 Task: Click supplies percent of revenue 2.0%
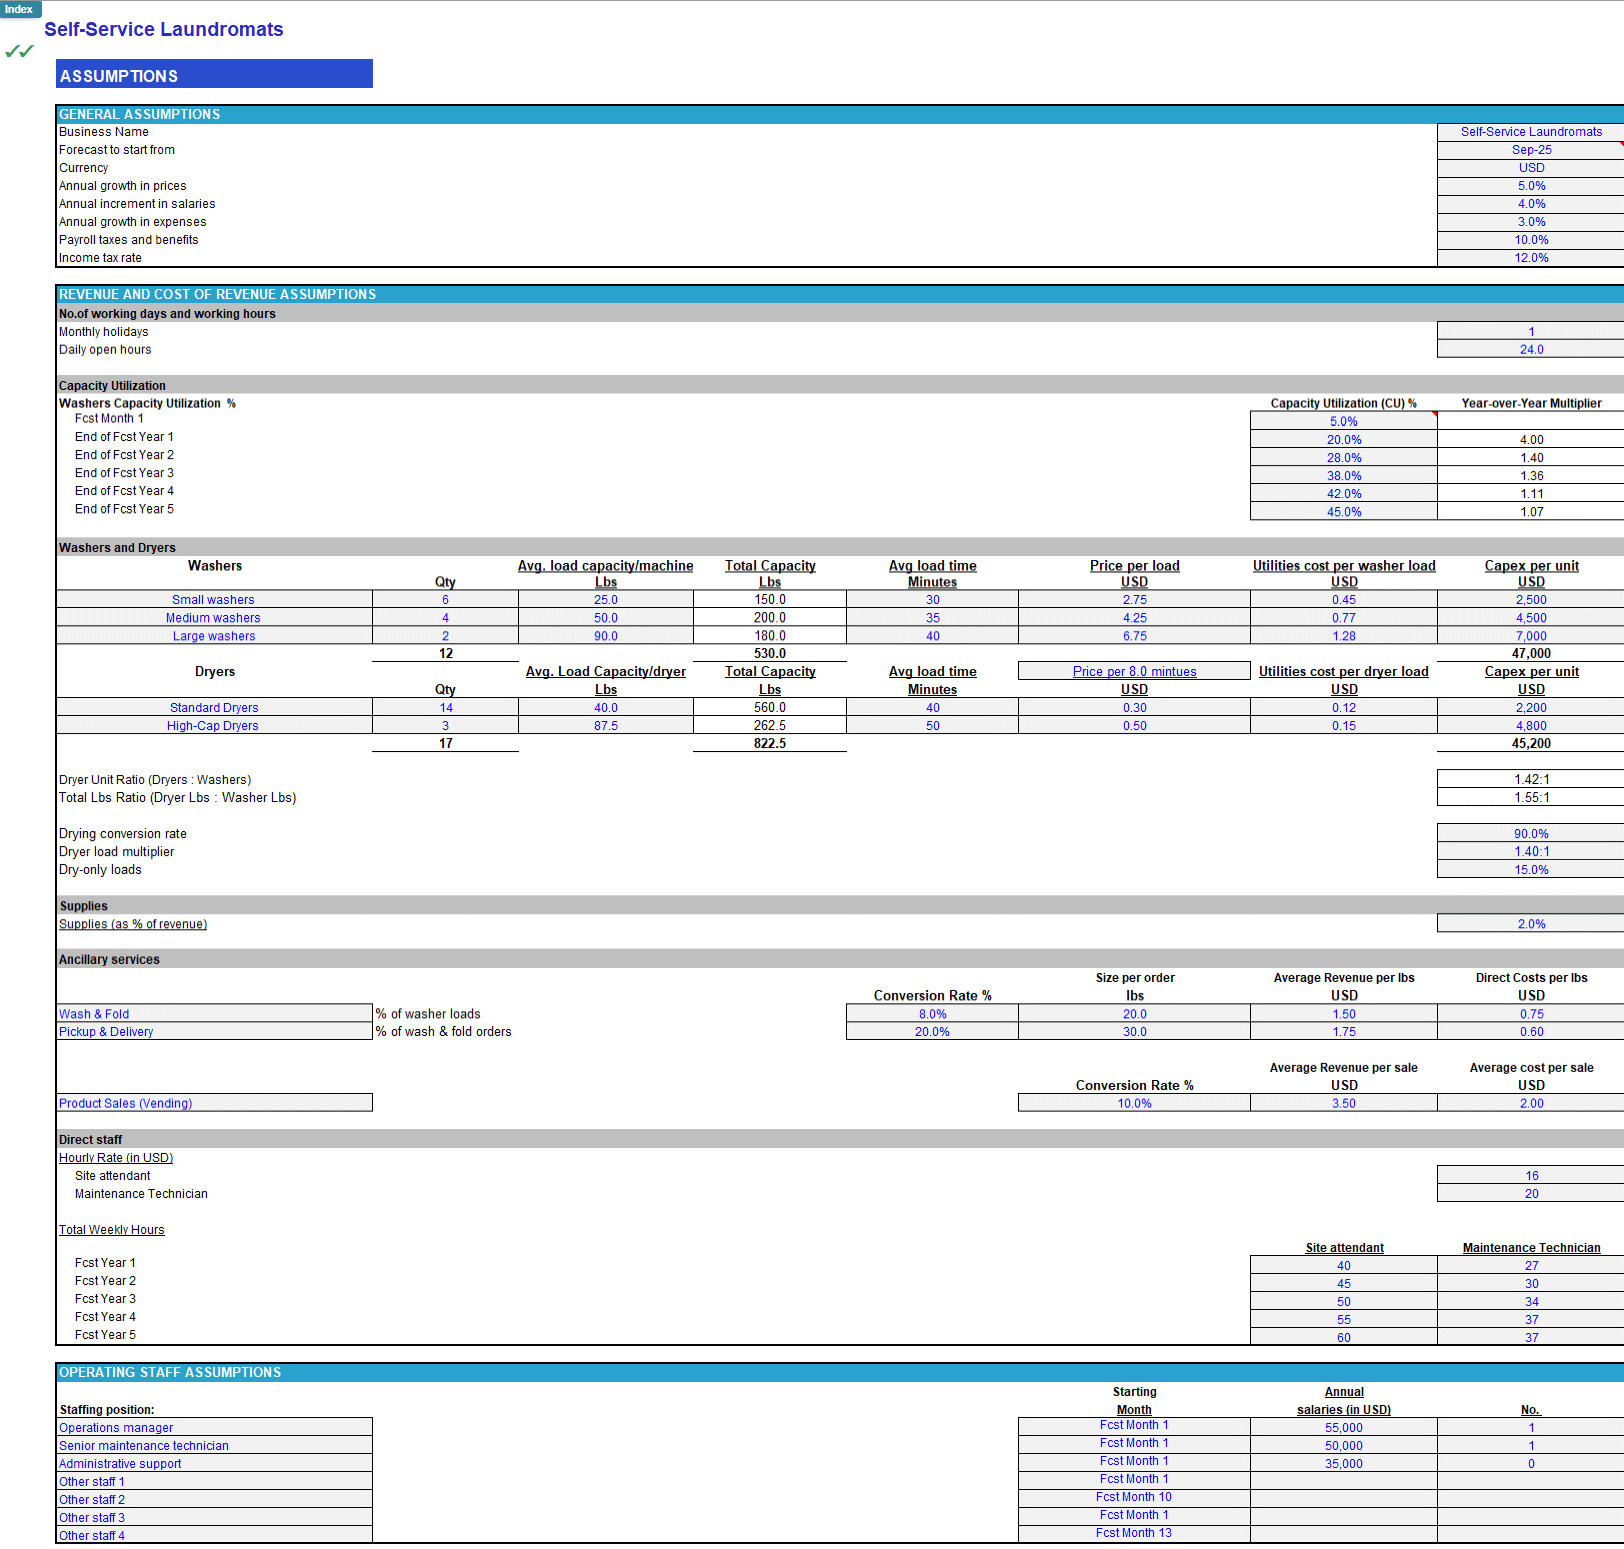coord(1530,924)
